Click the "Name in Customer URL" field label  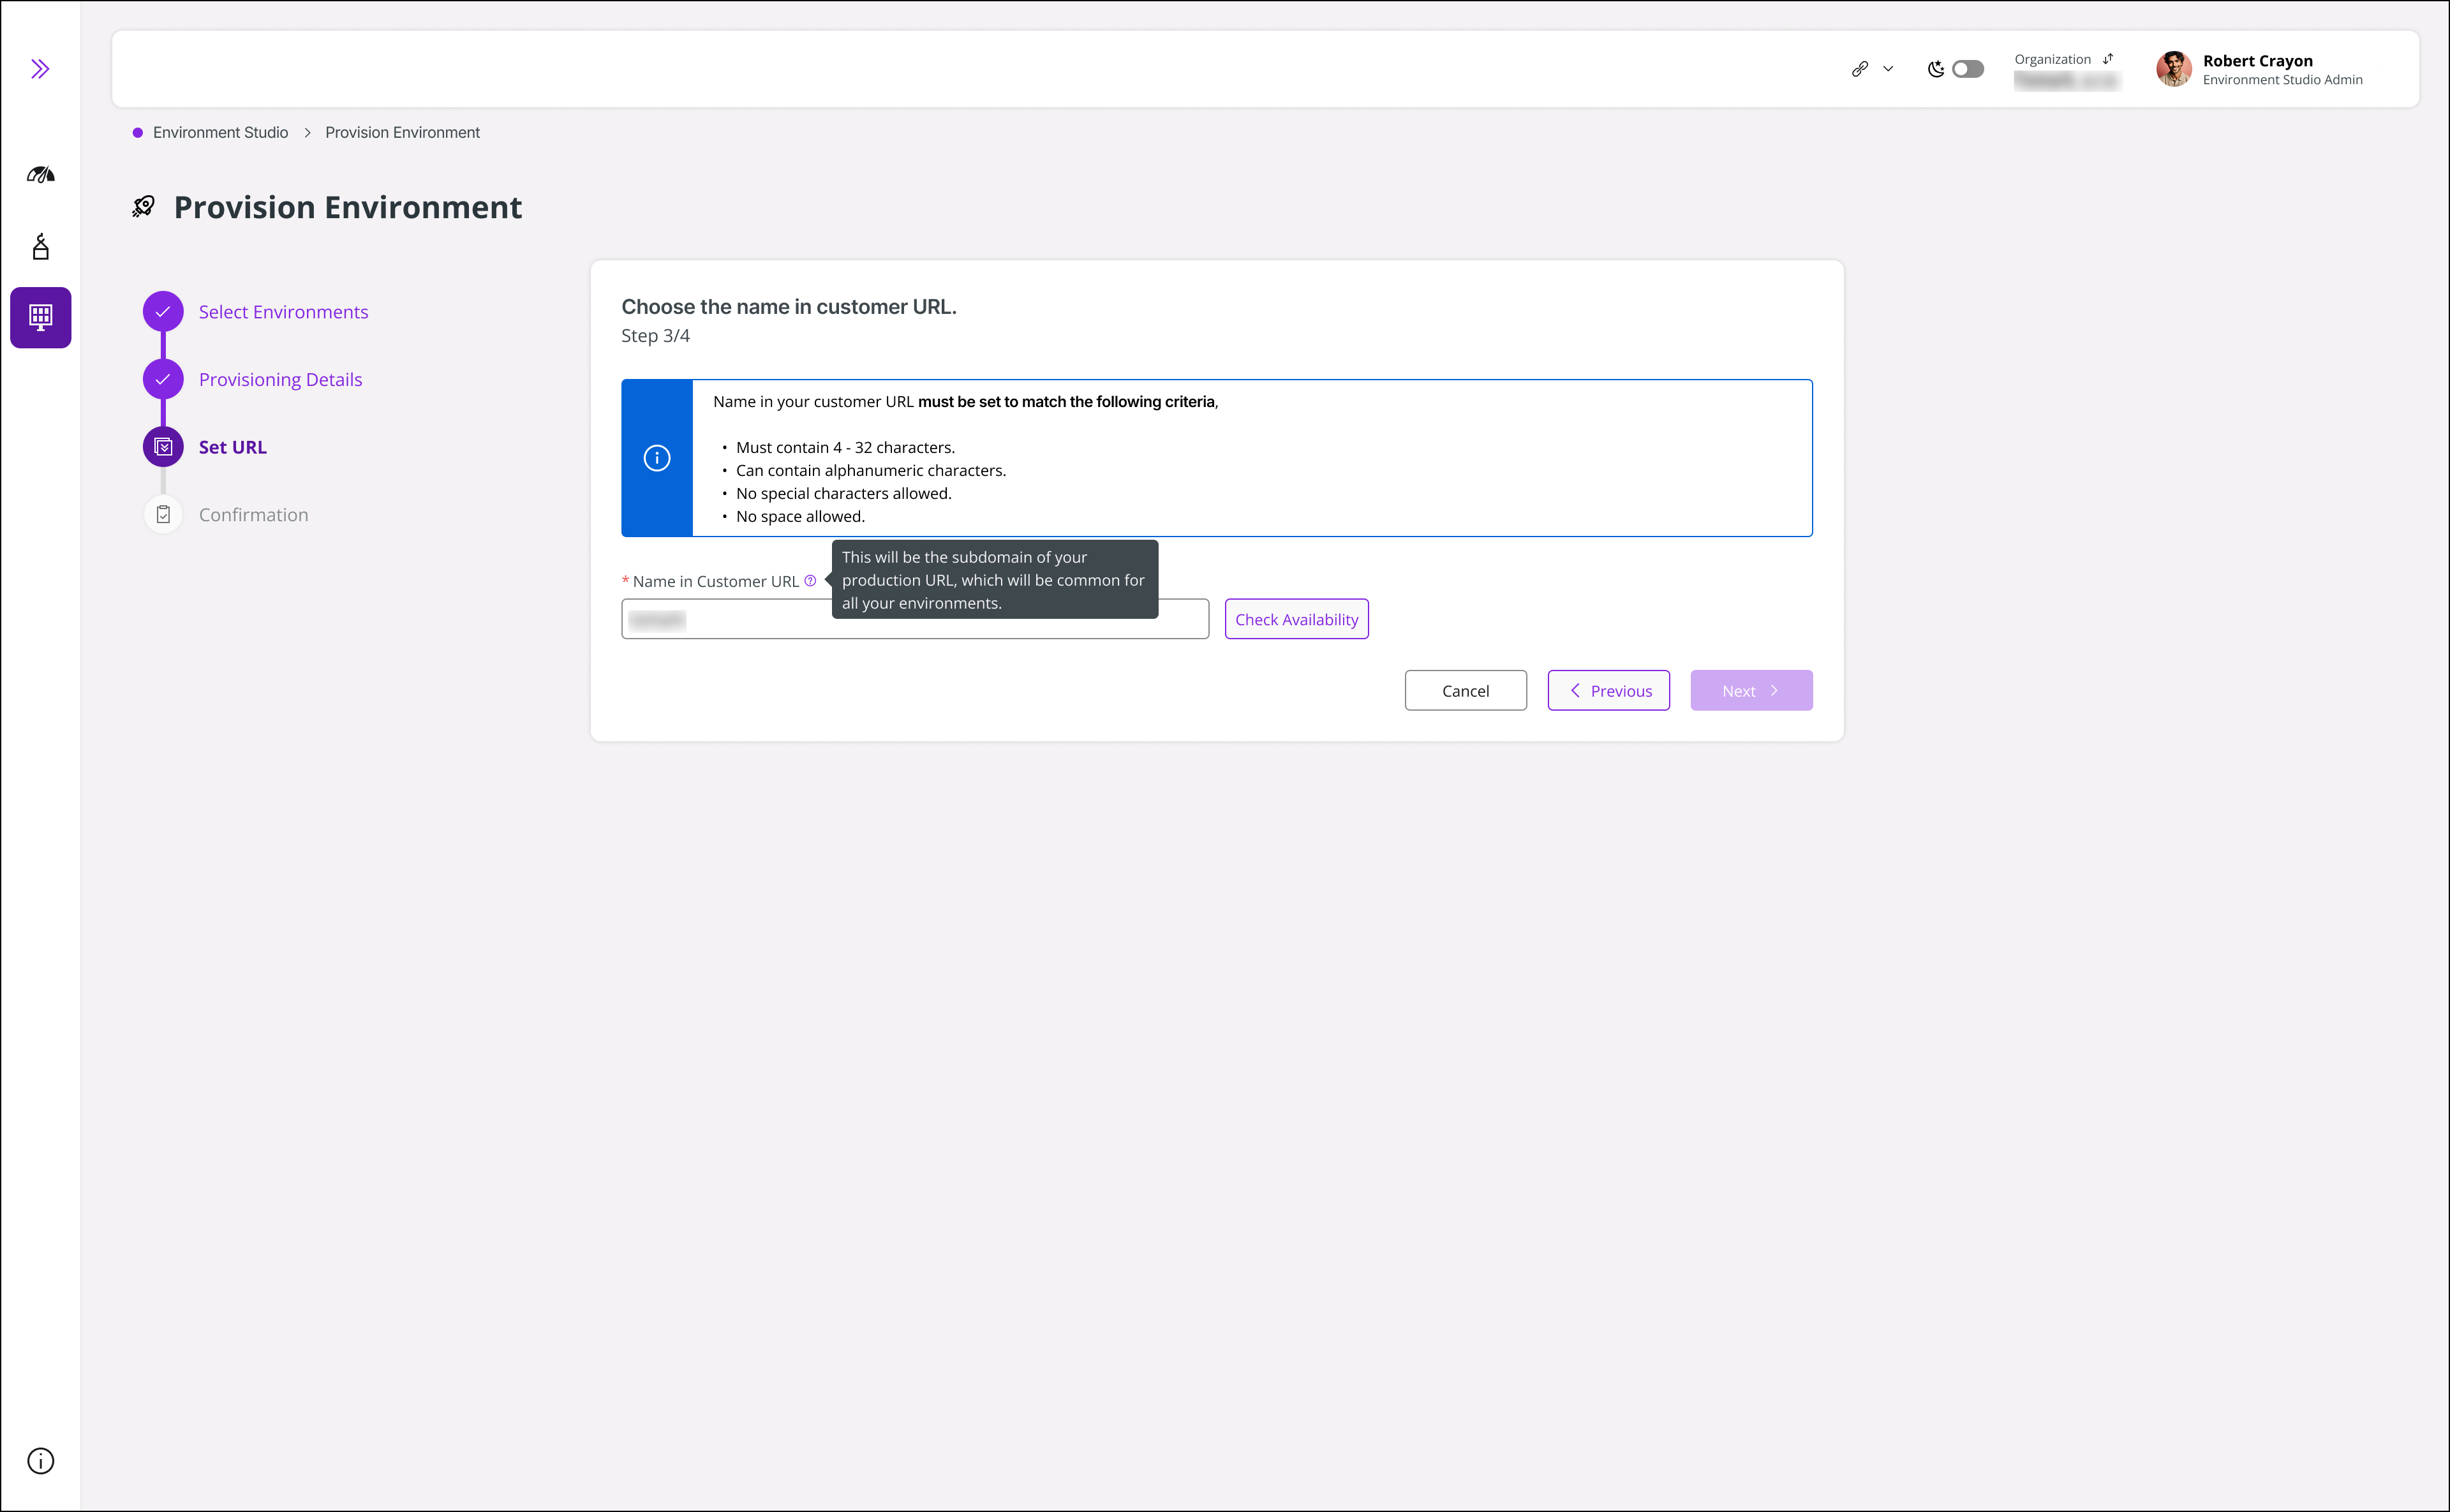coord(716,582)
